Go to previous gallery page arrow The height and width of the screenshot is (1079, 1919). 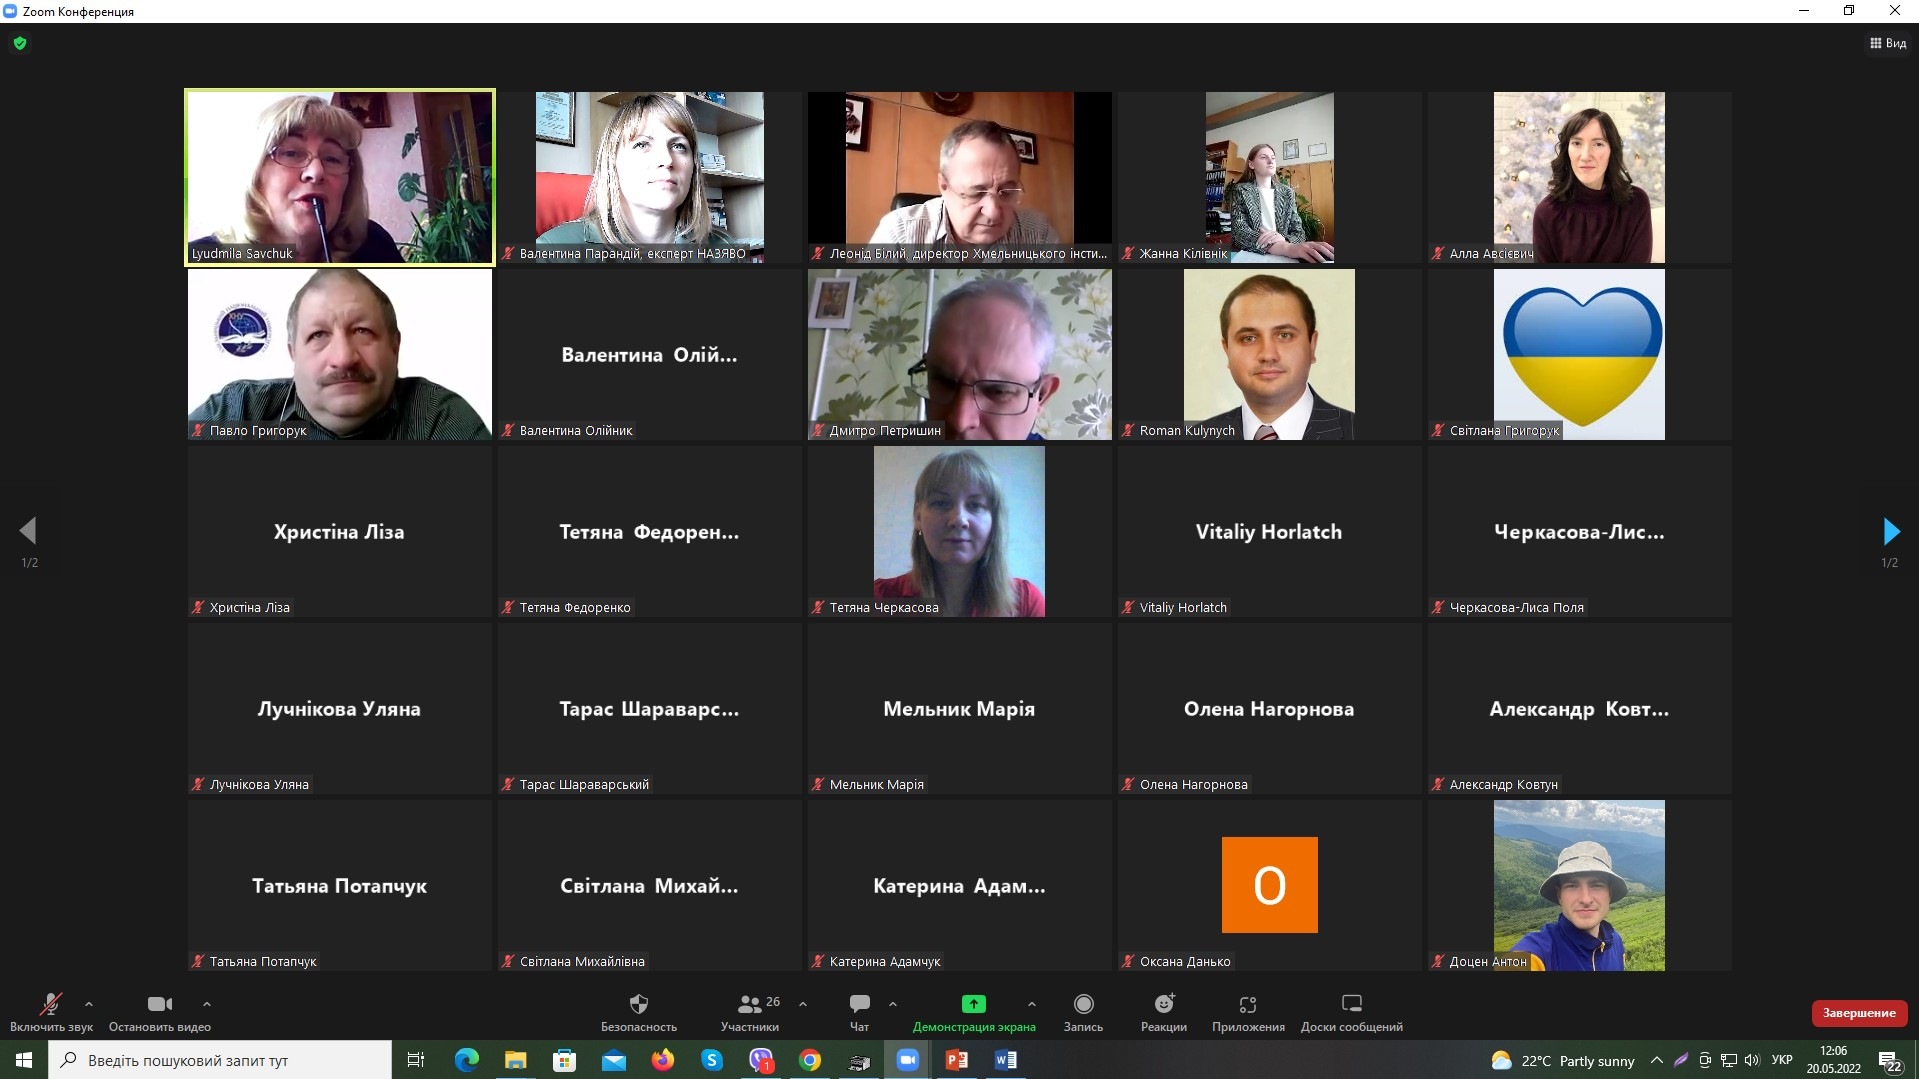(x=28, y=531)
